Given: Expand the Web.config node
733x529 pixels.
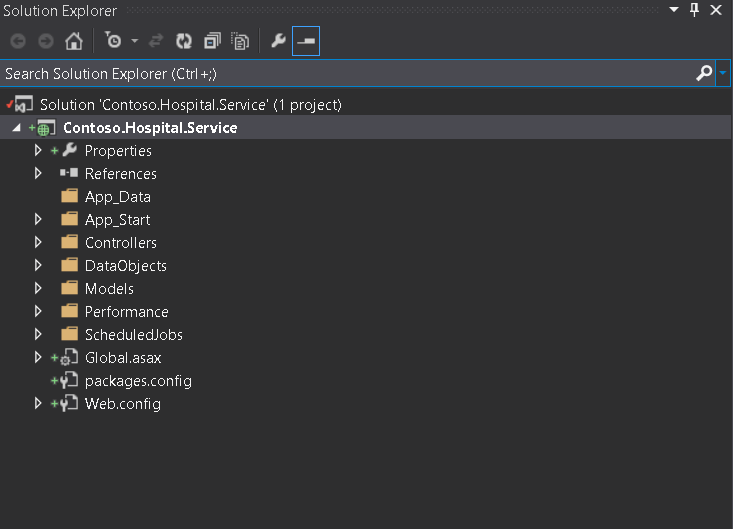Looking at the screenshot, I should tap(38, 403).
